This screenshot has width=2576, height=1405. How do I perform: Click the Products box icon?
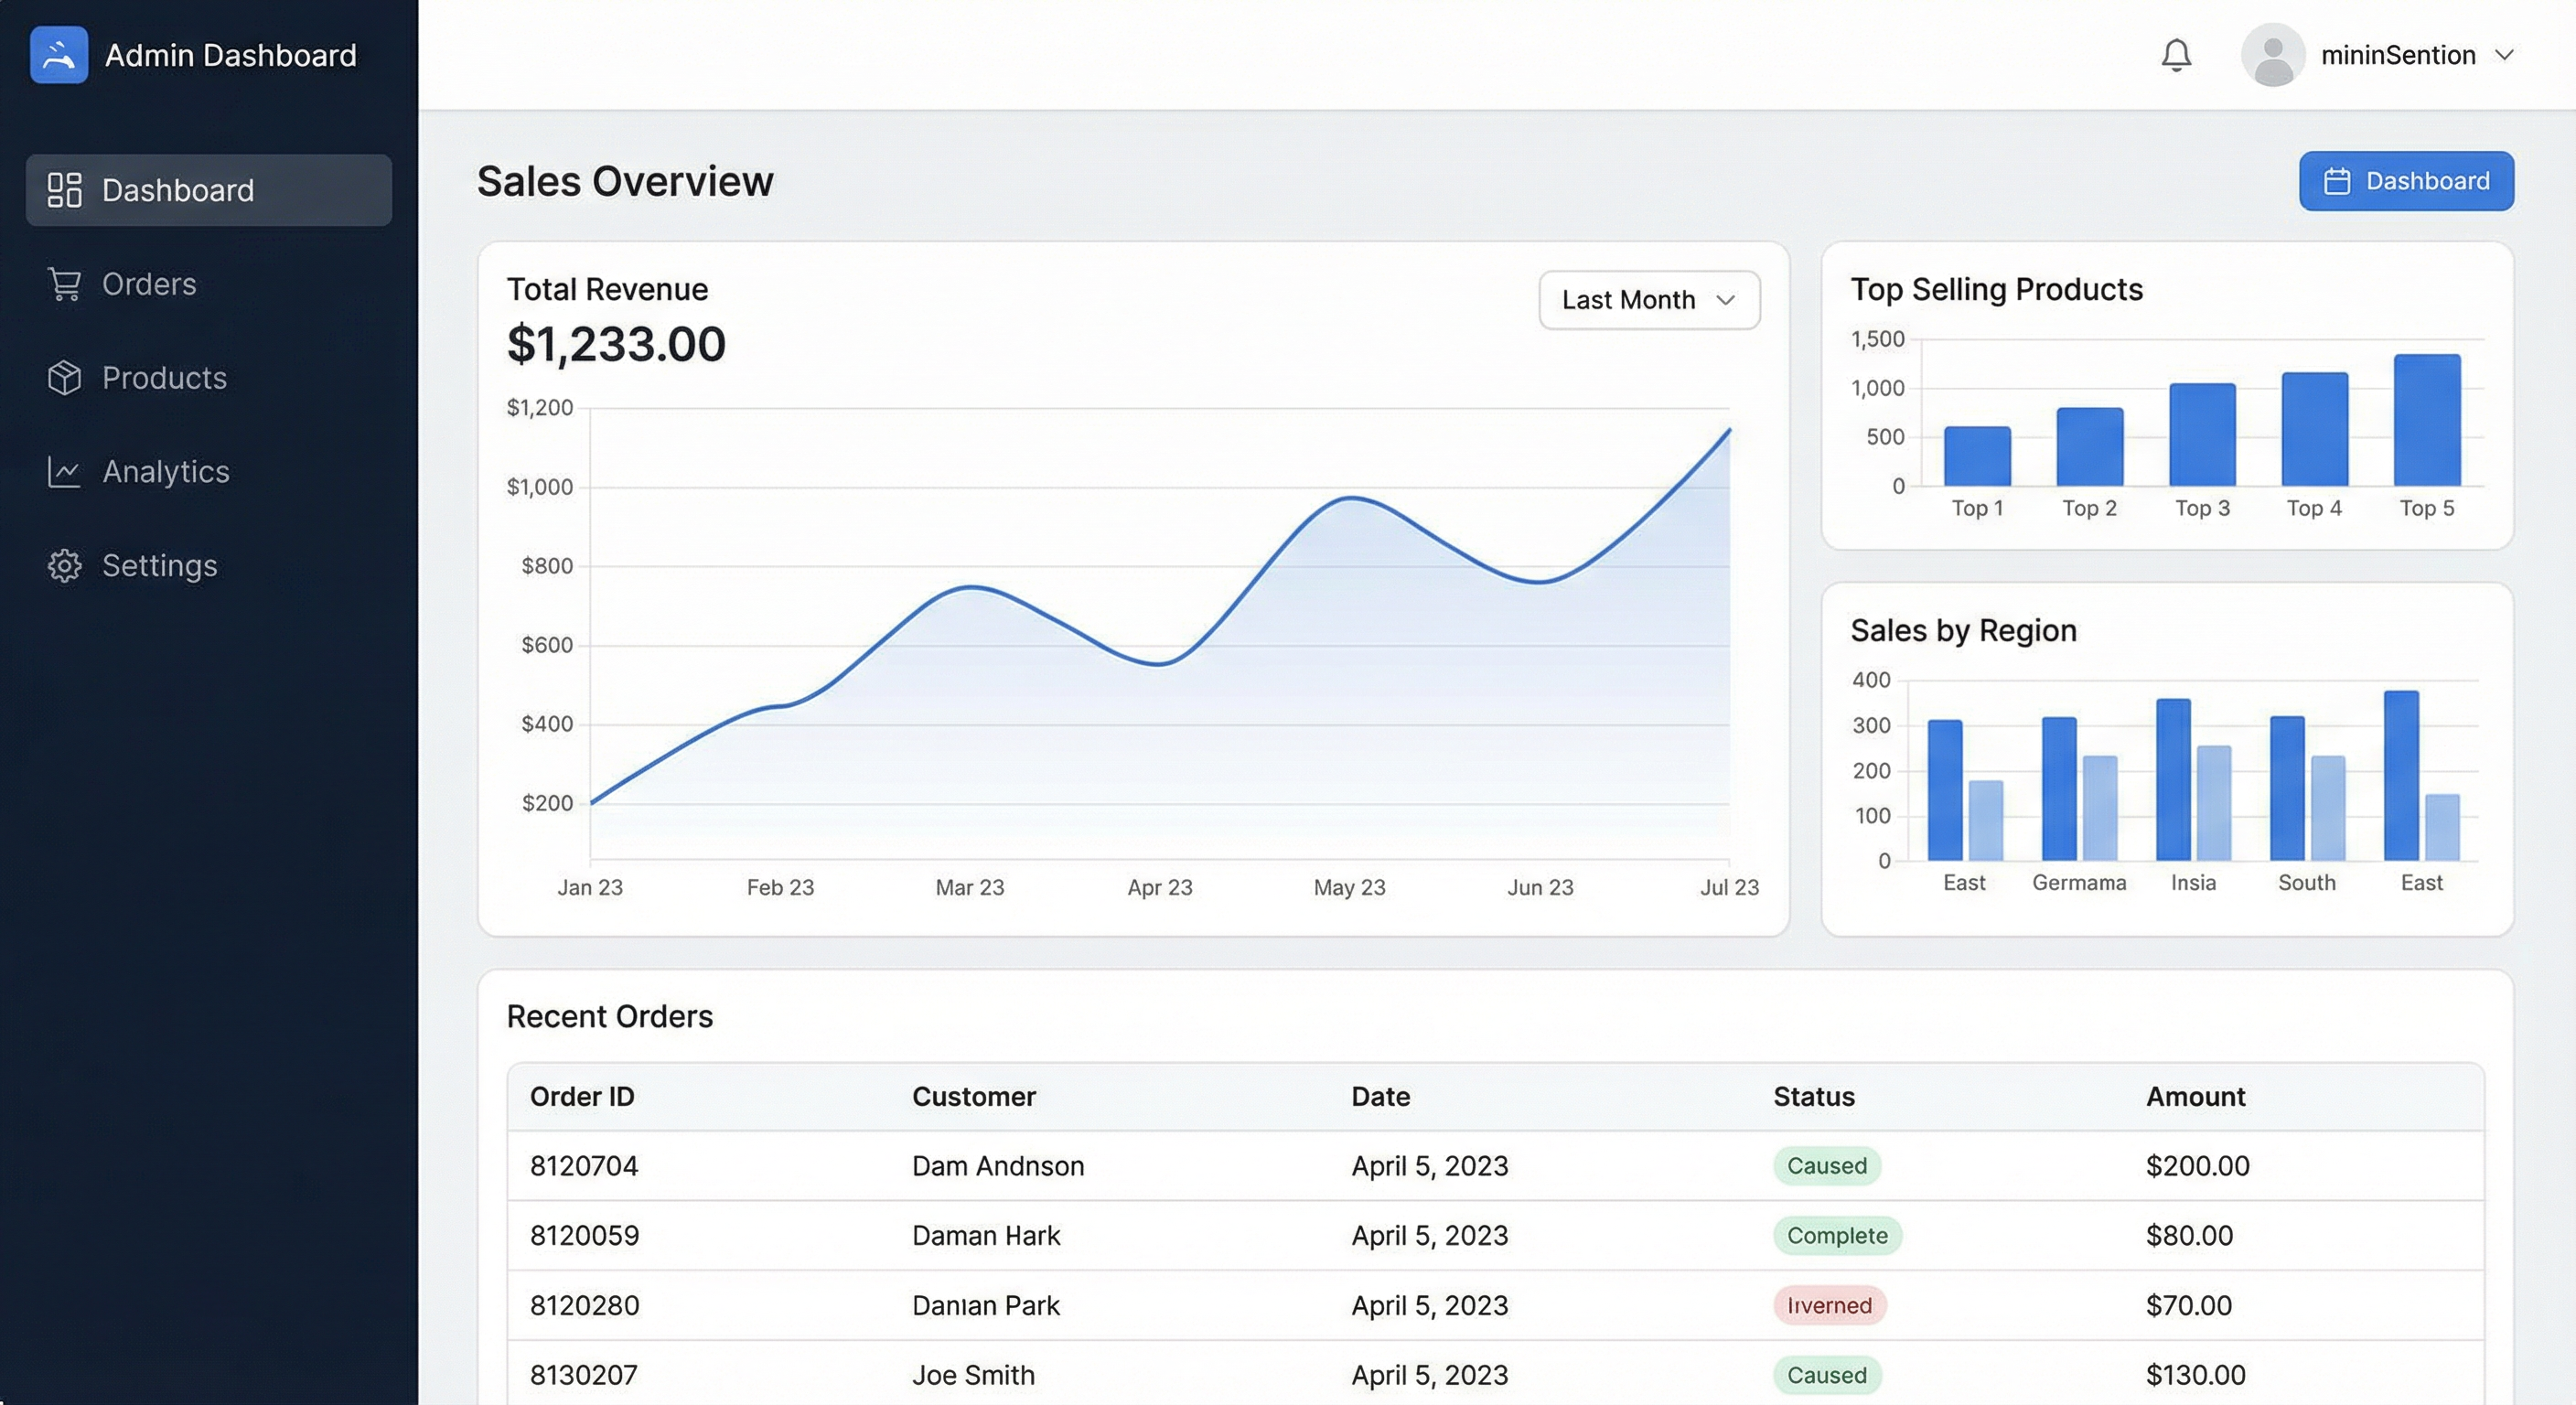click(x=65, y=378)
